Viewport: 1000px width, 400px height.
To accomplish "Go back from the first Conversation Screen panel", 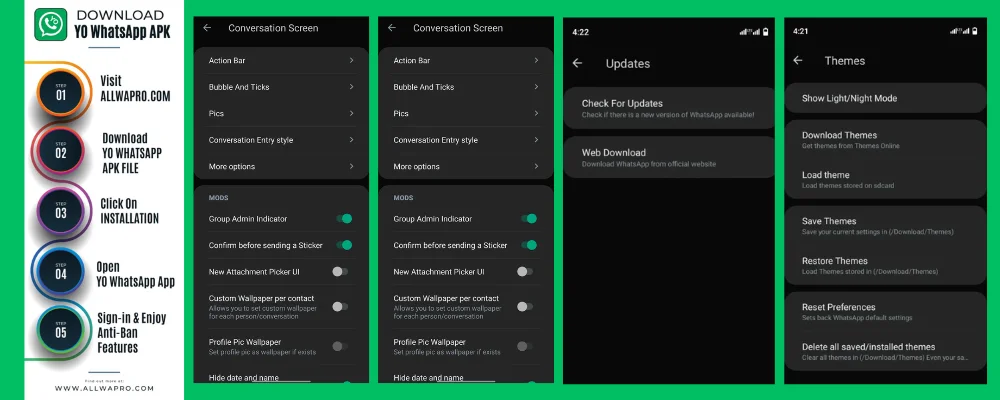I will (x=207, y=28).
